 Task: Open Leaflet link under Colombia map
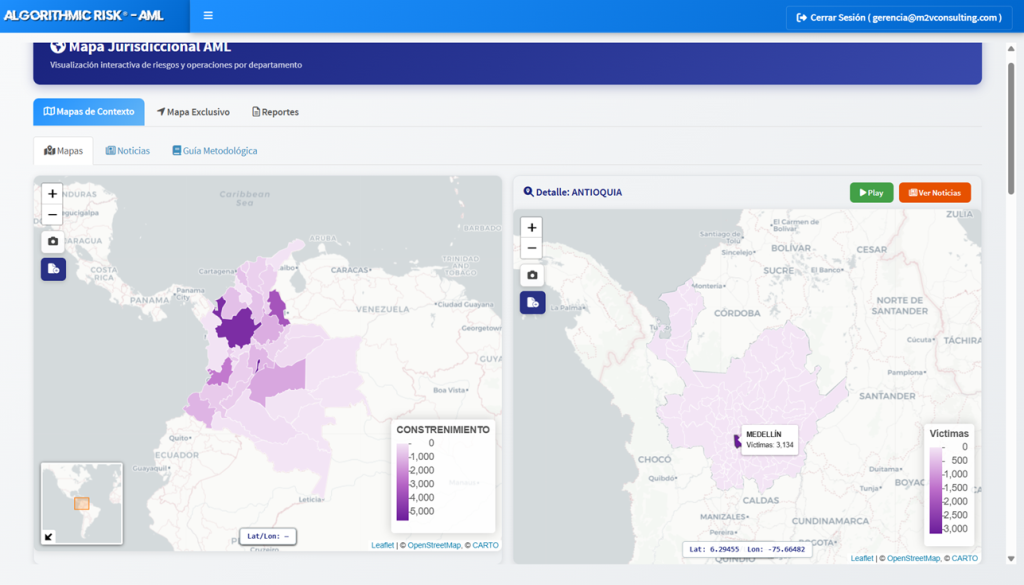pyautogui.click(x=383, y=545)
